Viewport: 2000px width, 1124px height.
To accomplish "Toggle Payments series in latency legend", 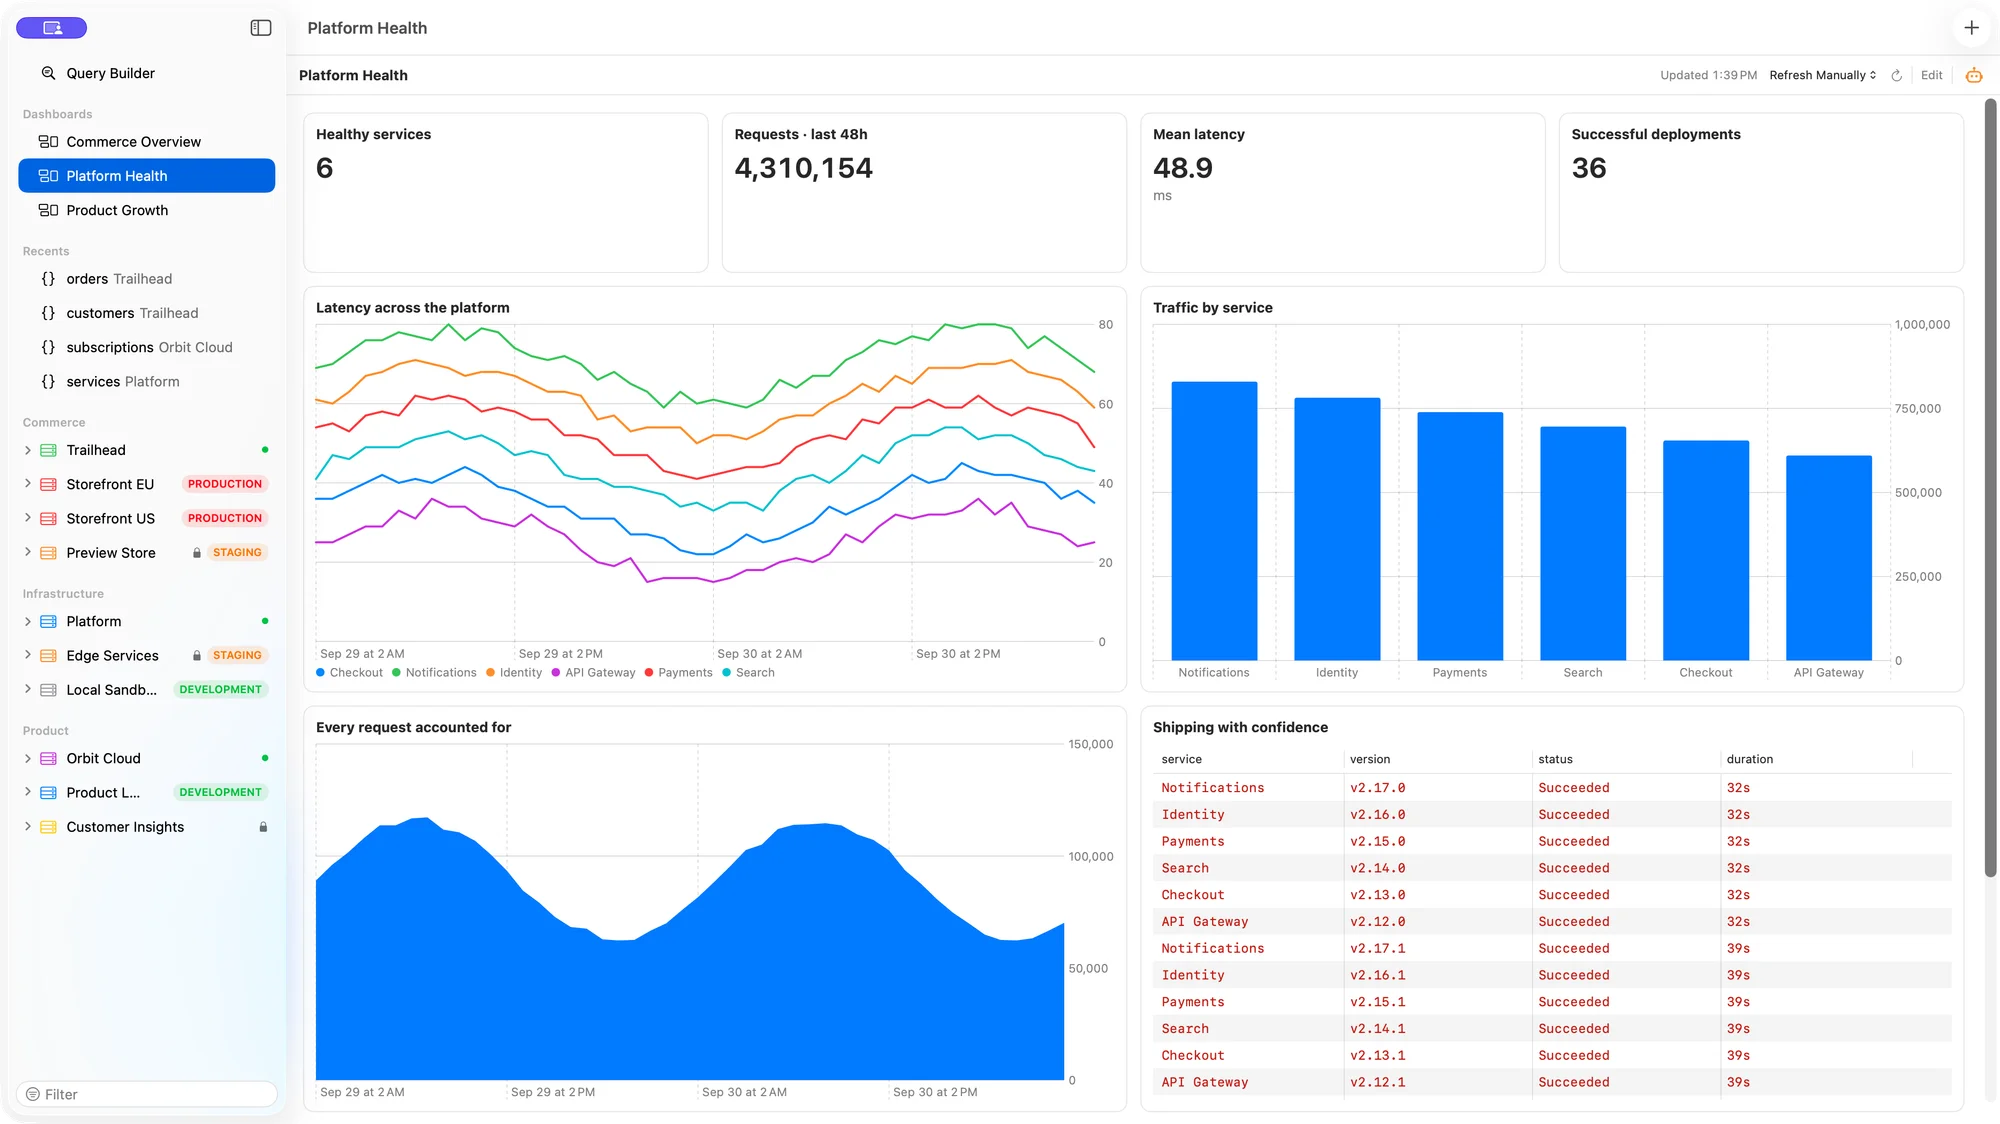I will click(x=678, y=673).
